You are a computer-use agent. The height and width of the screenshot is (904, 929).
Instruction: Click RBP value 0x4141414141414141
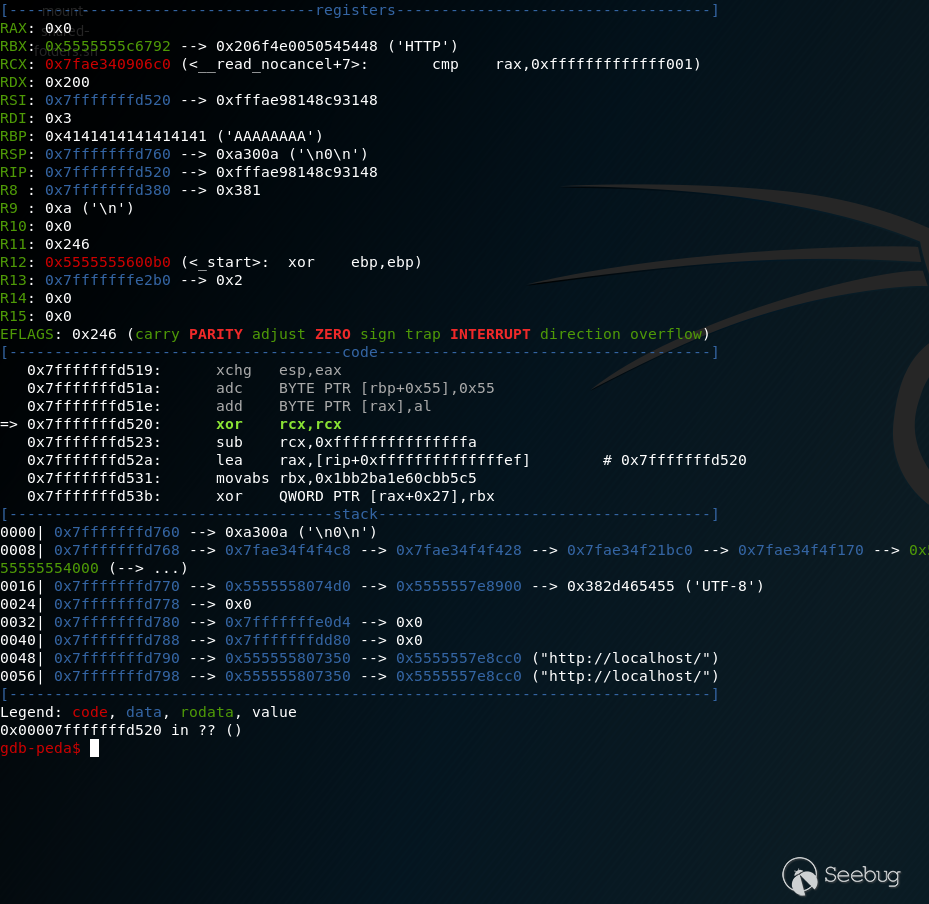(126, 136)
